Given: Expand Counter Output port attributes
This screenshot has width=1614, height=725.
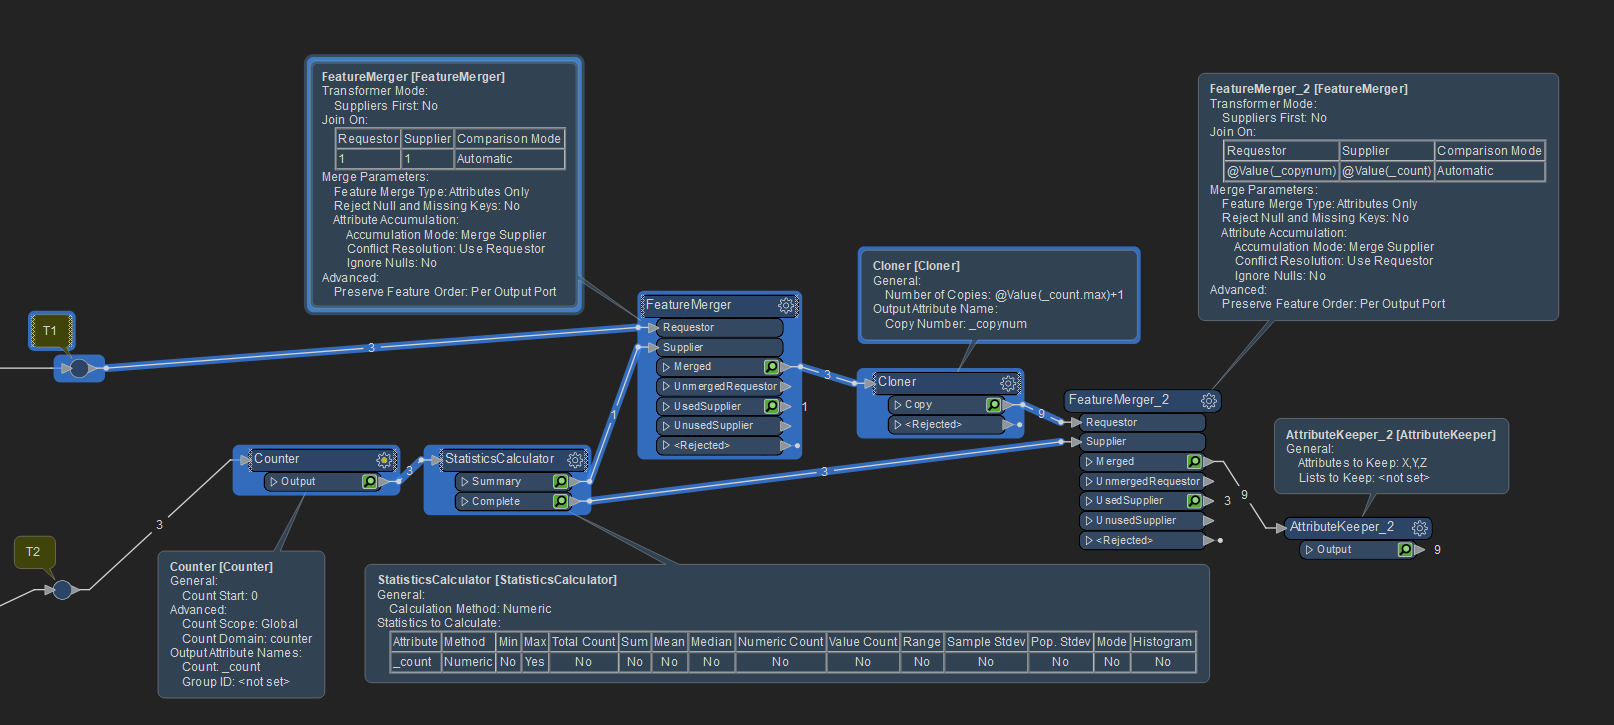Looking at the screenshot, I should point(274,482).
